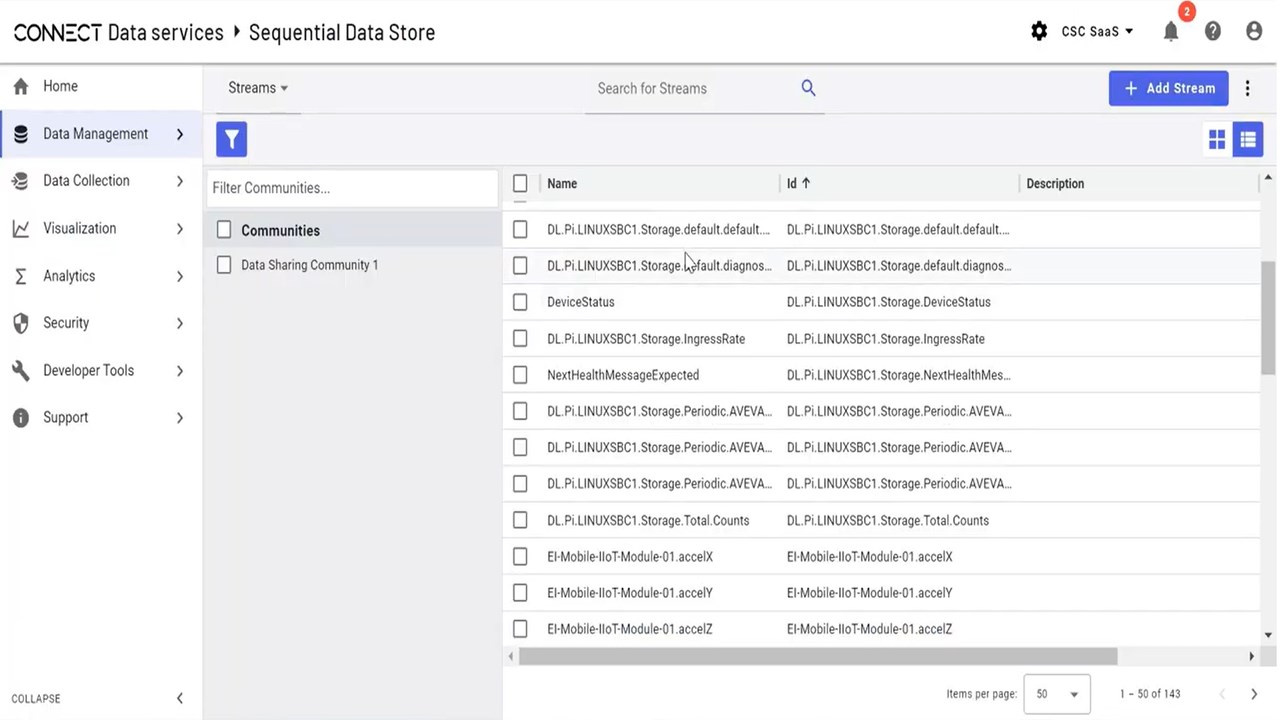Open the Streams dropdown

(x=257, y=88)
